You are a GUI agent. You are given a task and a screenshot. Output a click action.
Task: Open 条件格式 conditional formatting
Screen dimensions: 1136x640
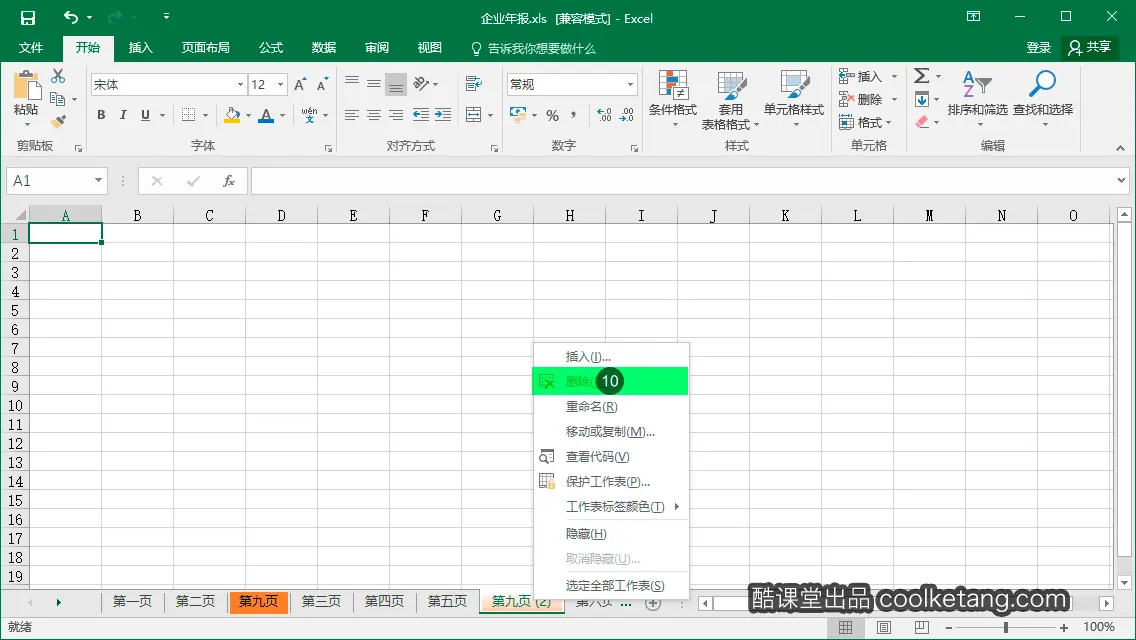click(672, 99)
